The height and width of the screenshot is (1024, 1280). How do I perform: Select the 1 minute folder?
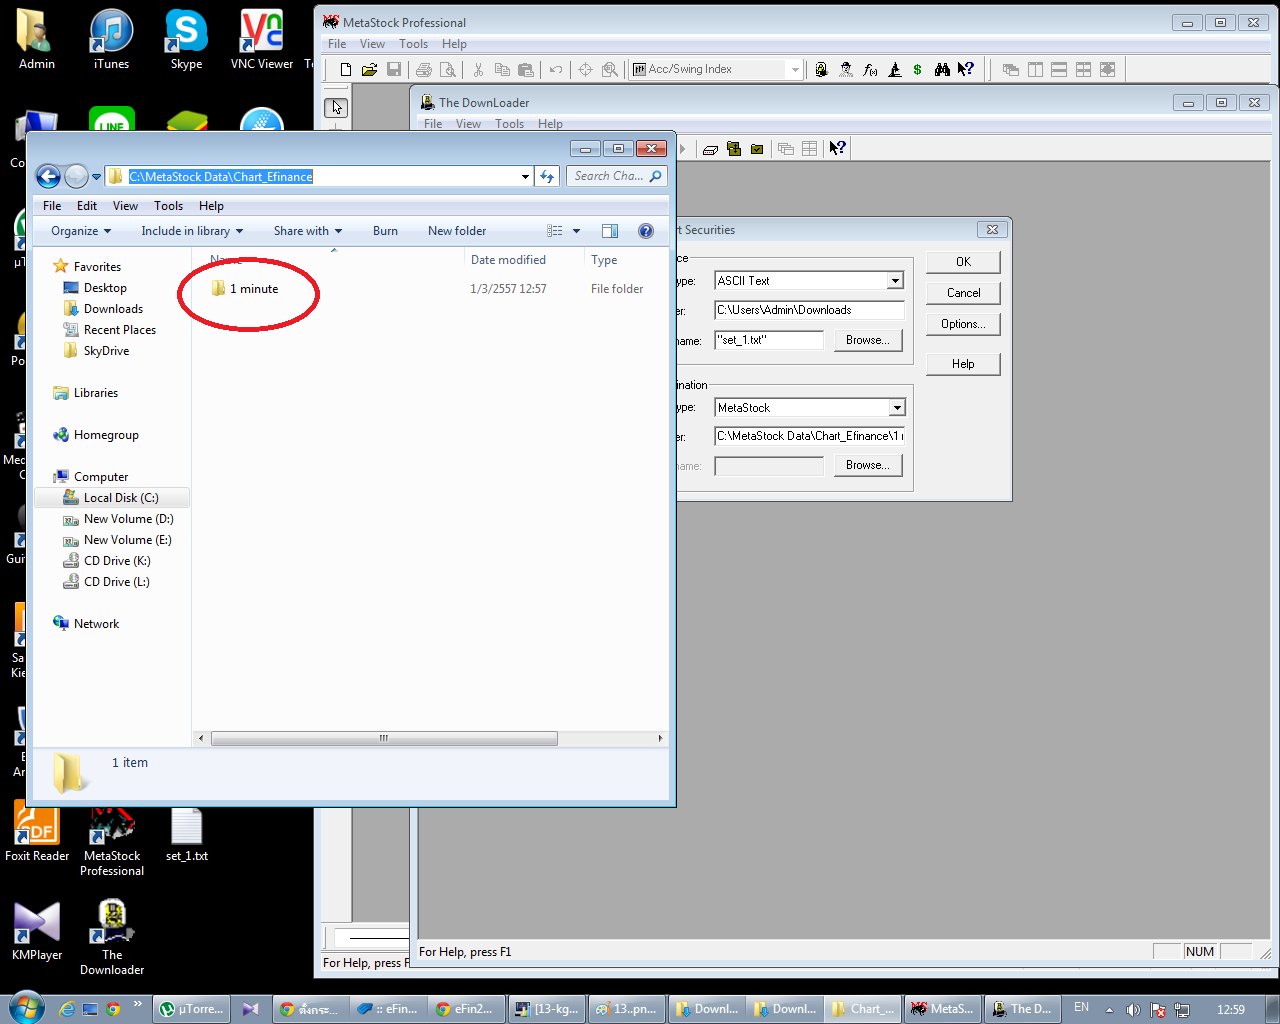point(245,289)
